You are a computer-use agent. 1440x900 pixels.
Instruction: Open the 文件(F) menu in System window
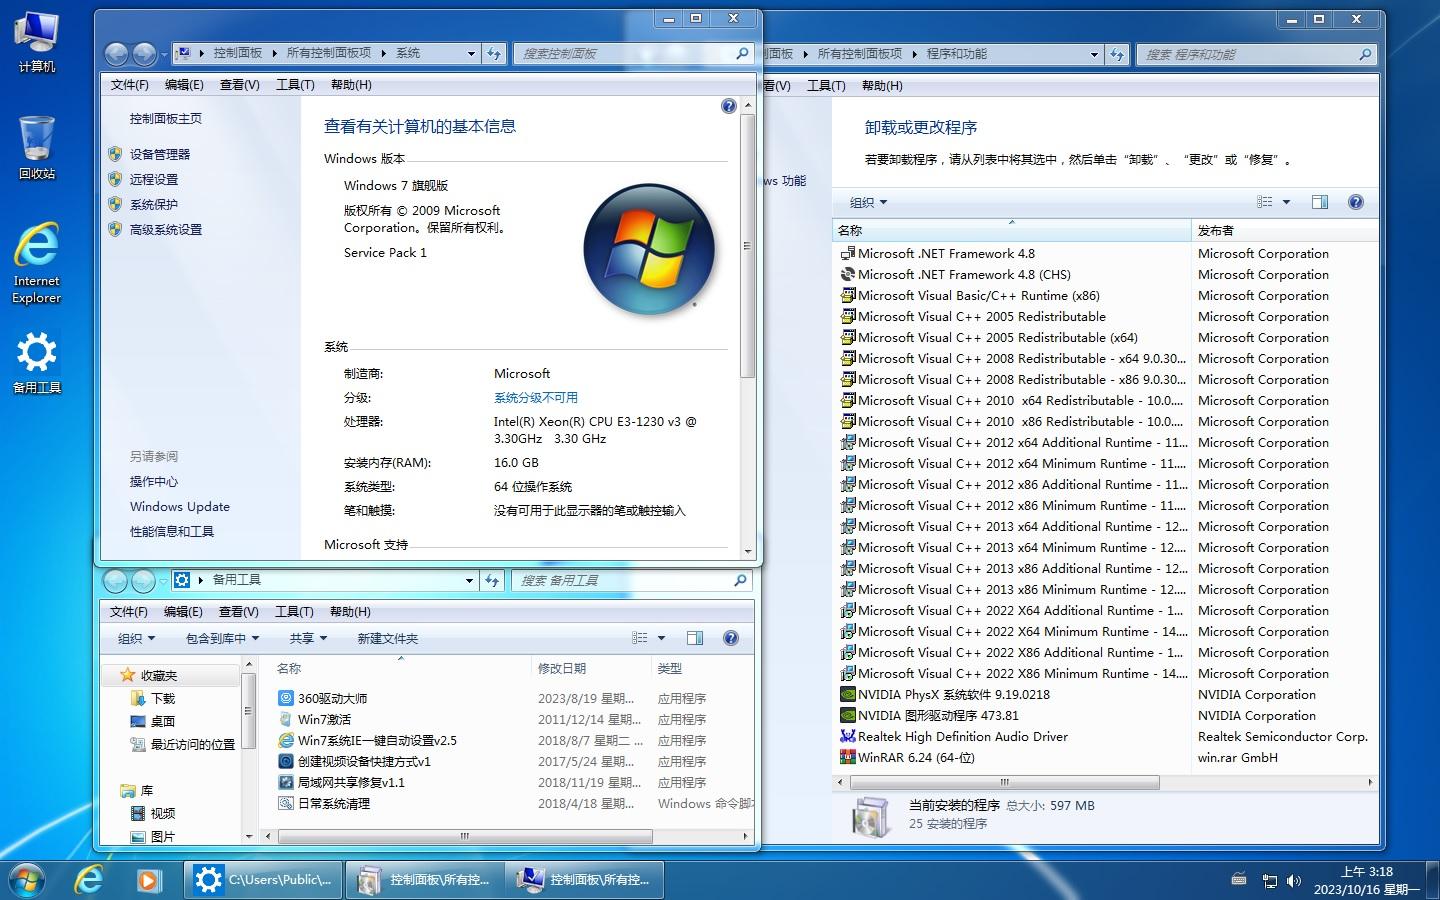click(x=130, y=85)
